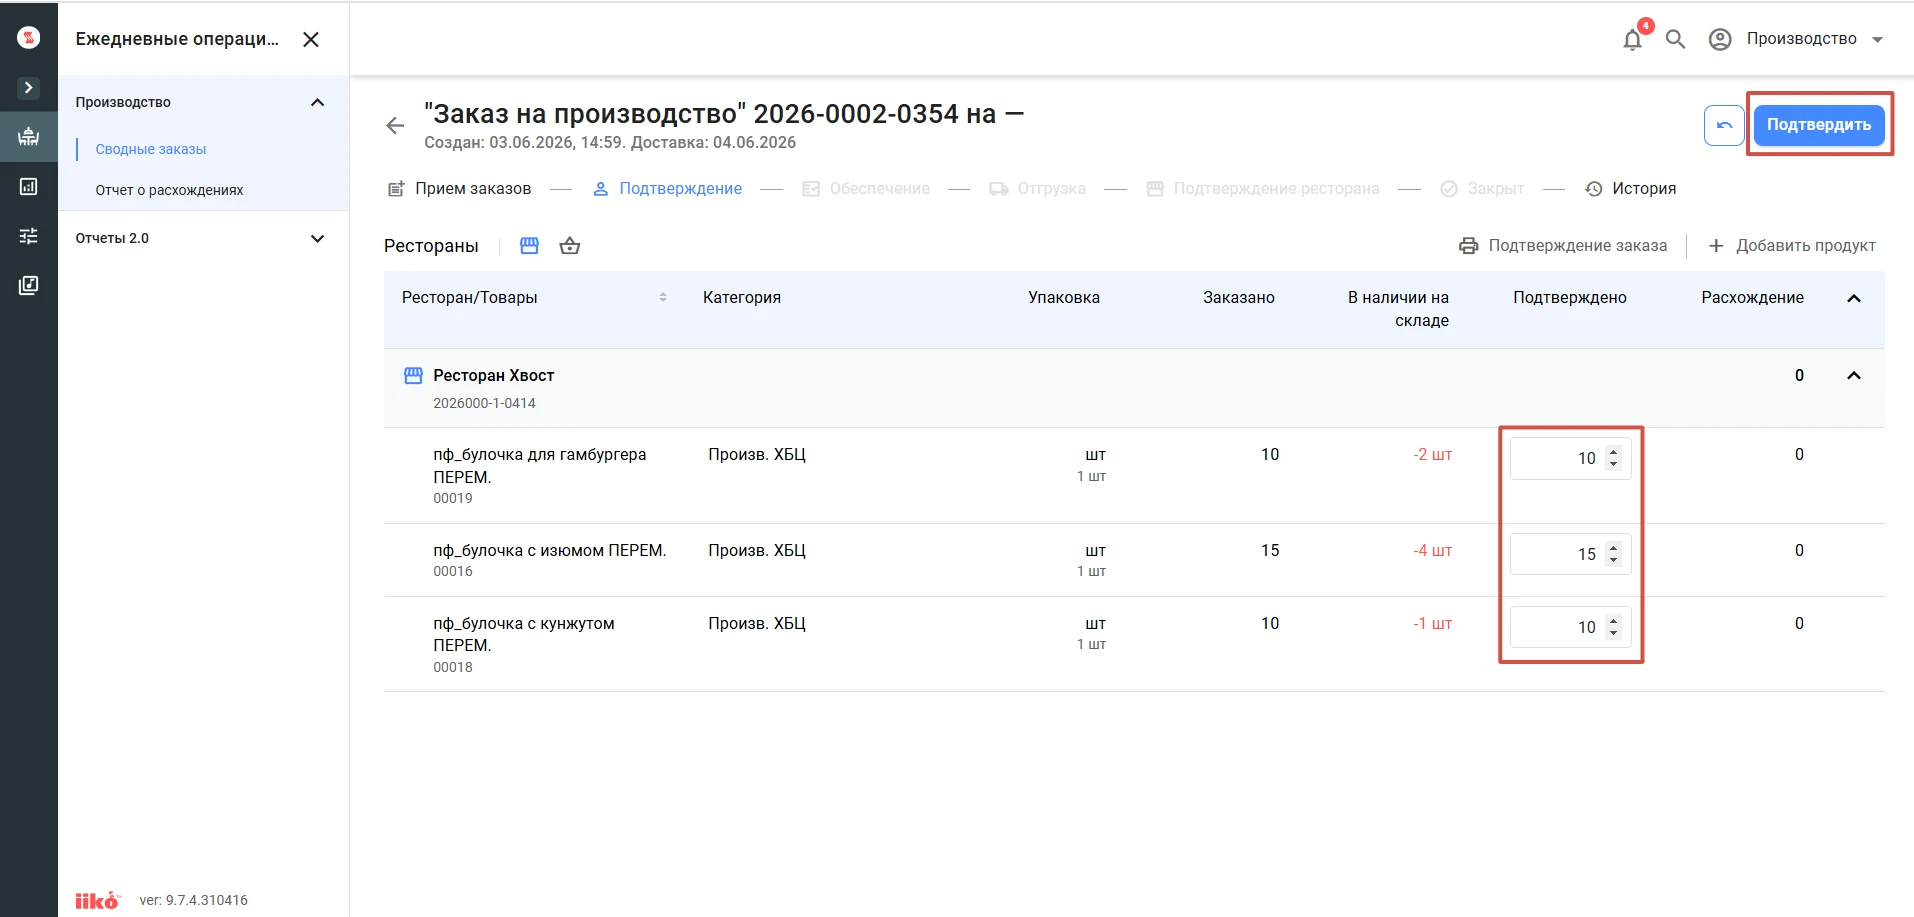This screenshot has height=917, width=1914.
Task: Increase confirmed quantity for булочка с изюмом
Action: point(1613,548)
